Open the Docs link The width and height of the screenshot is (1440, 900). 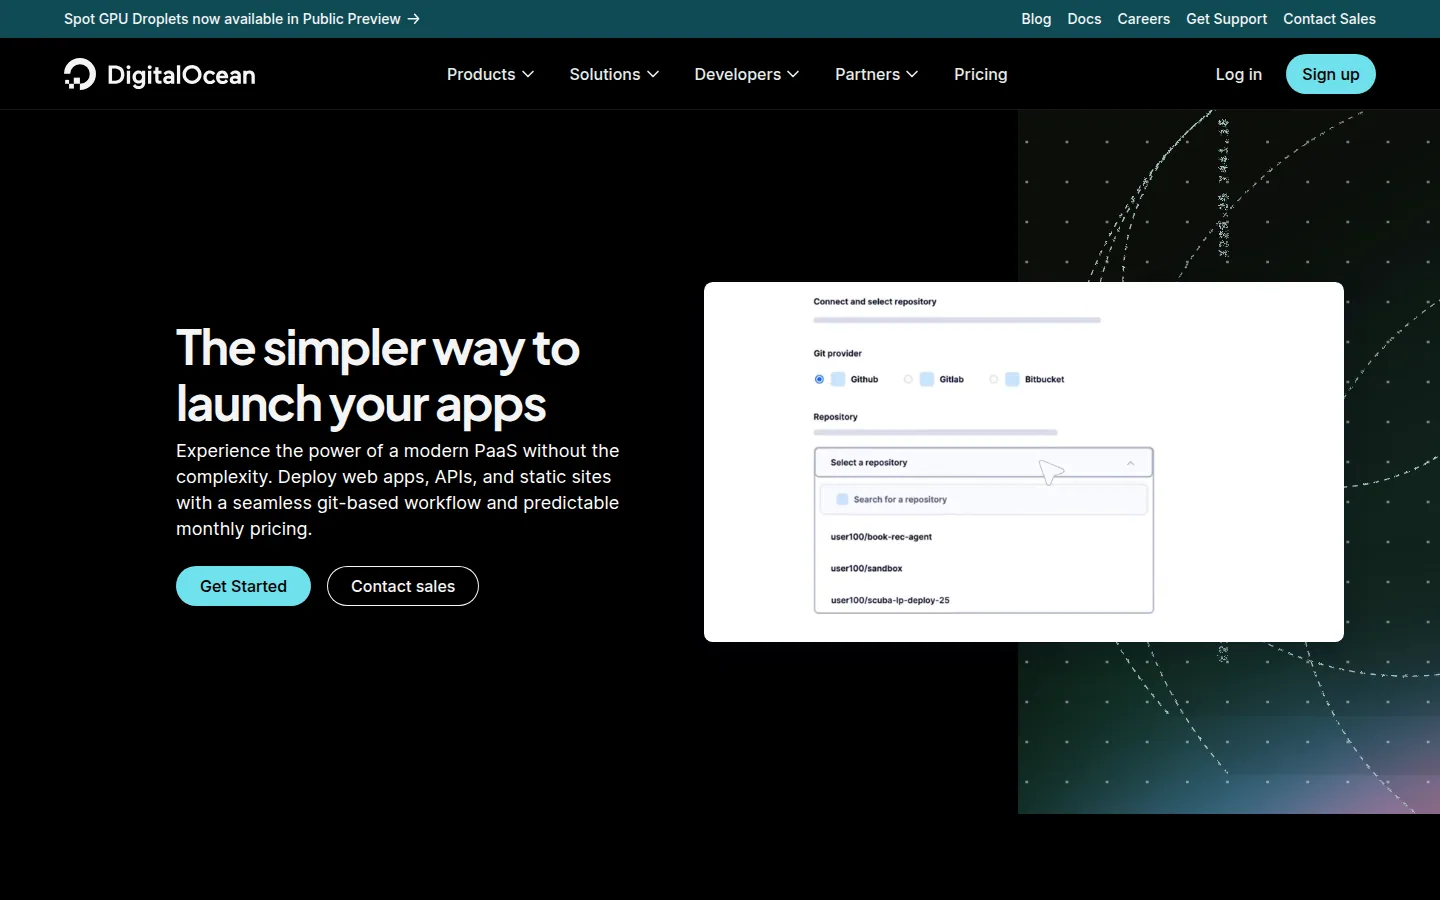(1084, 19)
